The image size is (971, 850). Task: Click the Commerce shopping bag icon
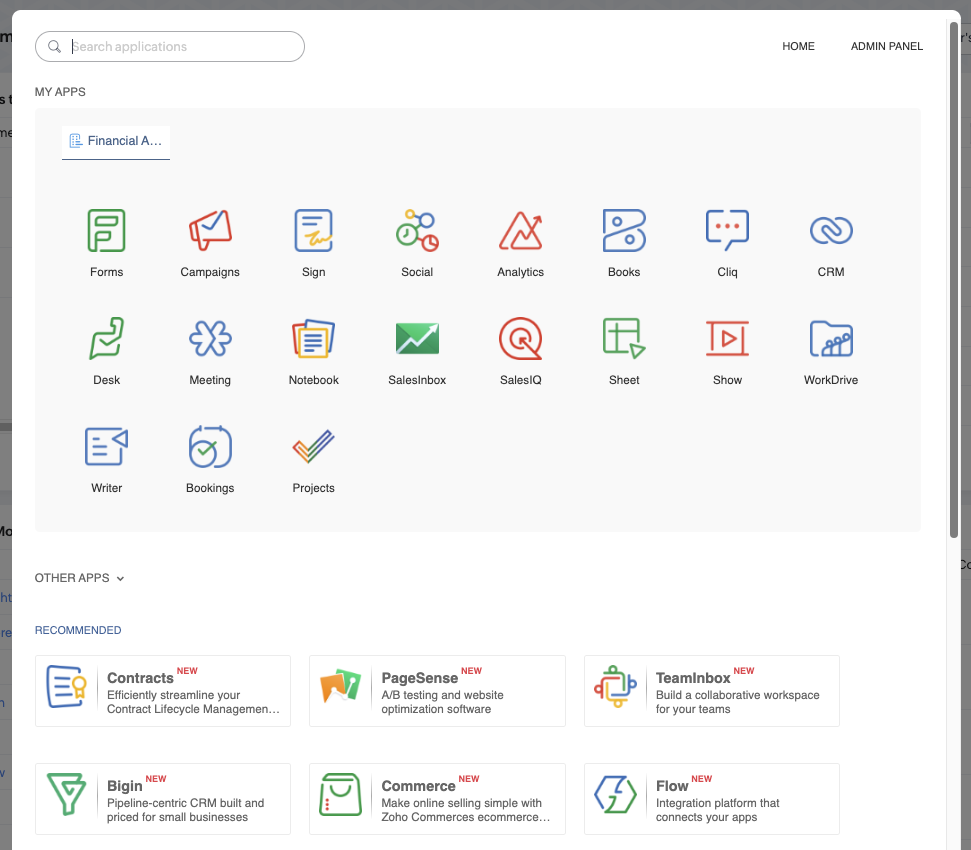(341, 794)
